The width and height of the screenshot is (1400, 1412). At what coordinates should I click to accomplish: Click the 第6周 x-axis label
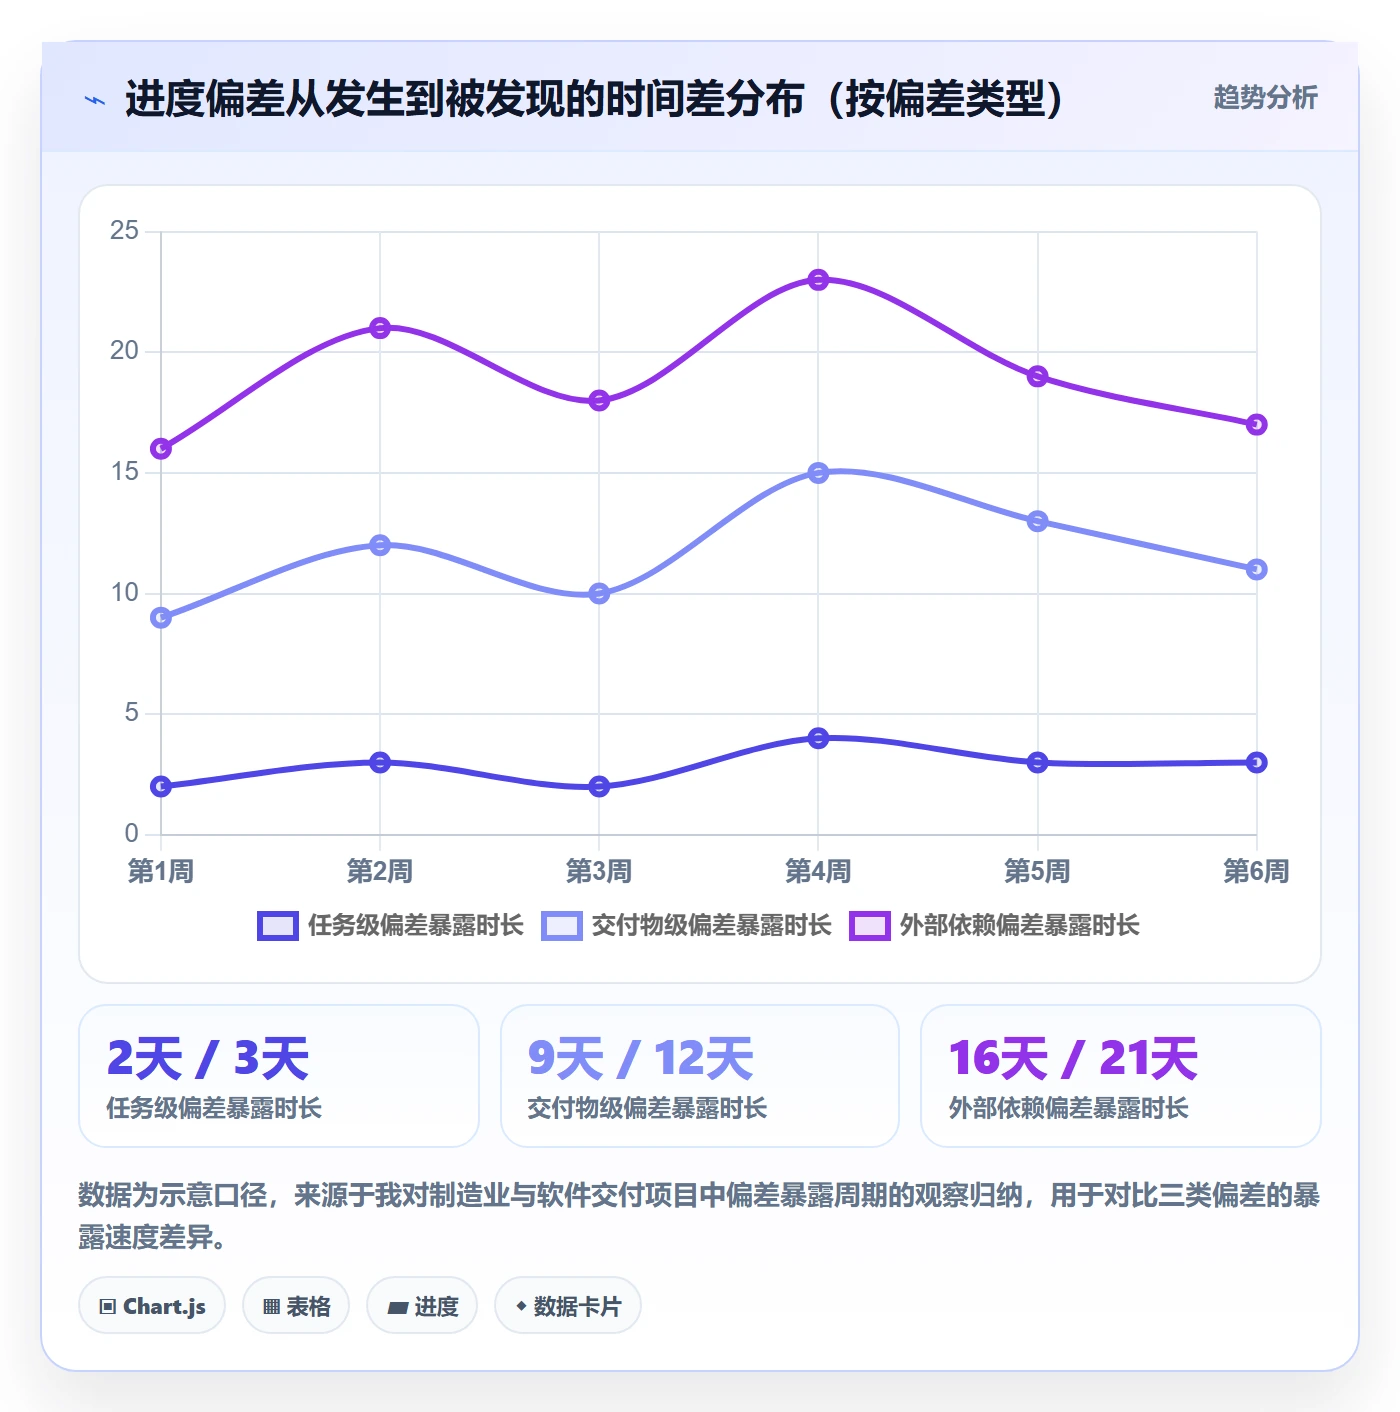coord(1256,871)
